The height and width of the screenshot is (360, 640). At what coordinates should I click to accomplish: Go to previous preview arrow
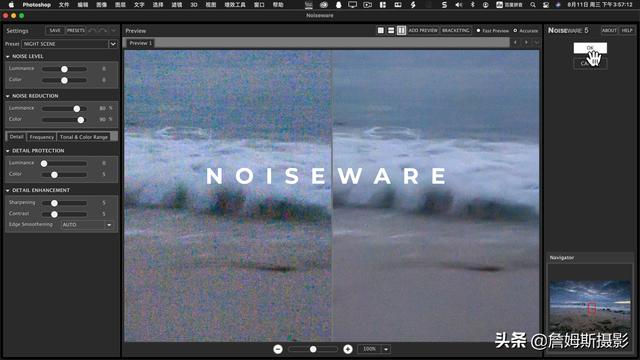tap(516, 42)
